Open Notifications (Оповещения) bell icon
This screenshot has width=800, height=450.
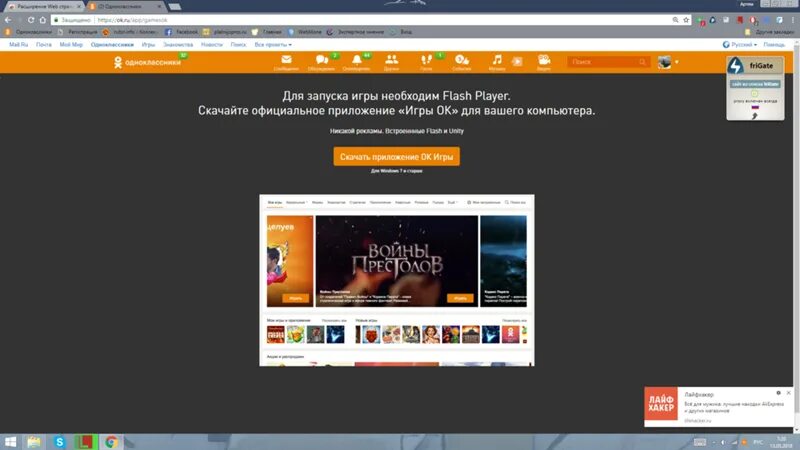pos(357,62)
